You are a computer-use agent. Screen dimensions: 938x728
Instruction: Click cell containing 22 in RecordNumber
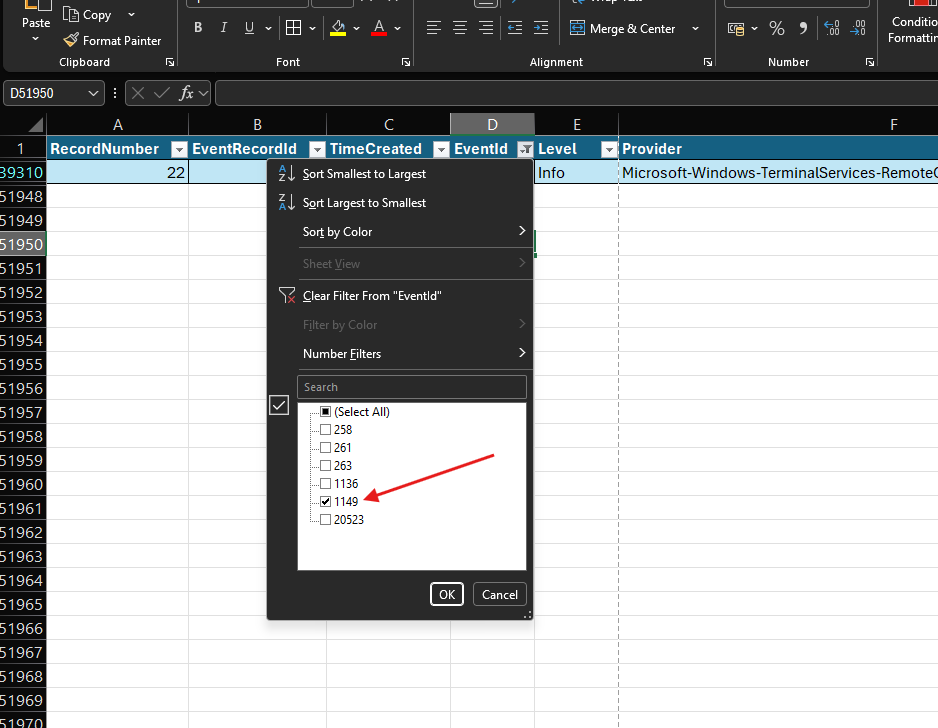(117, 173)
